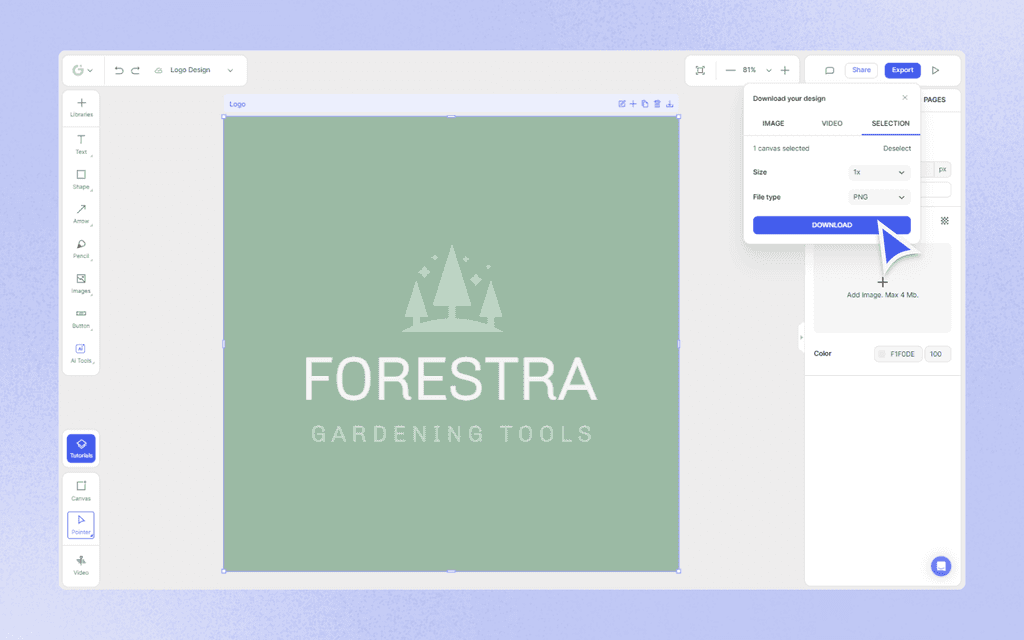Screen dimensions: 1024x640
Task: Expand the Size dropdown showing 1x
Action: point(878,172)
